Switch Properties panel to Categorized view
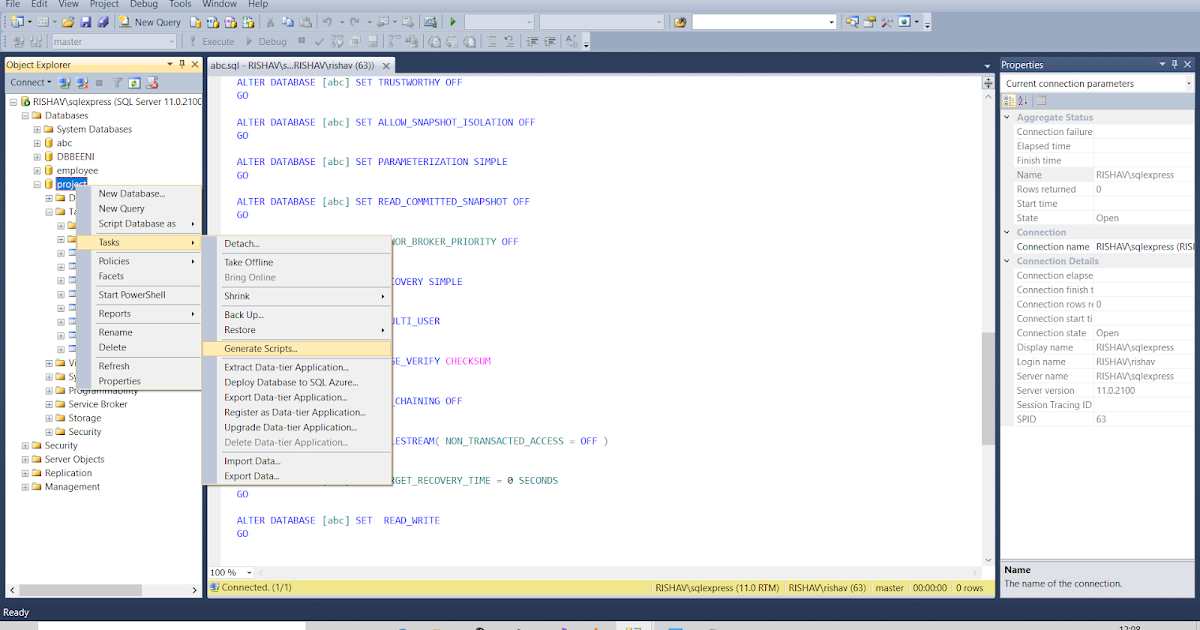This screenshot has width=1200, height=630. pyautogui.click(x=1009, y=100)
